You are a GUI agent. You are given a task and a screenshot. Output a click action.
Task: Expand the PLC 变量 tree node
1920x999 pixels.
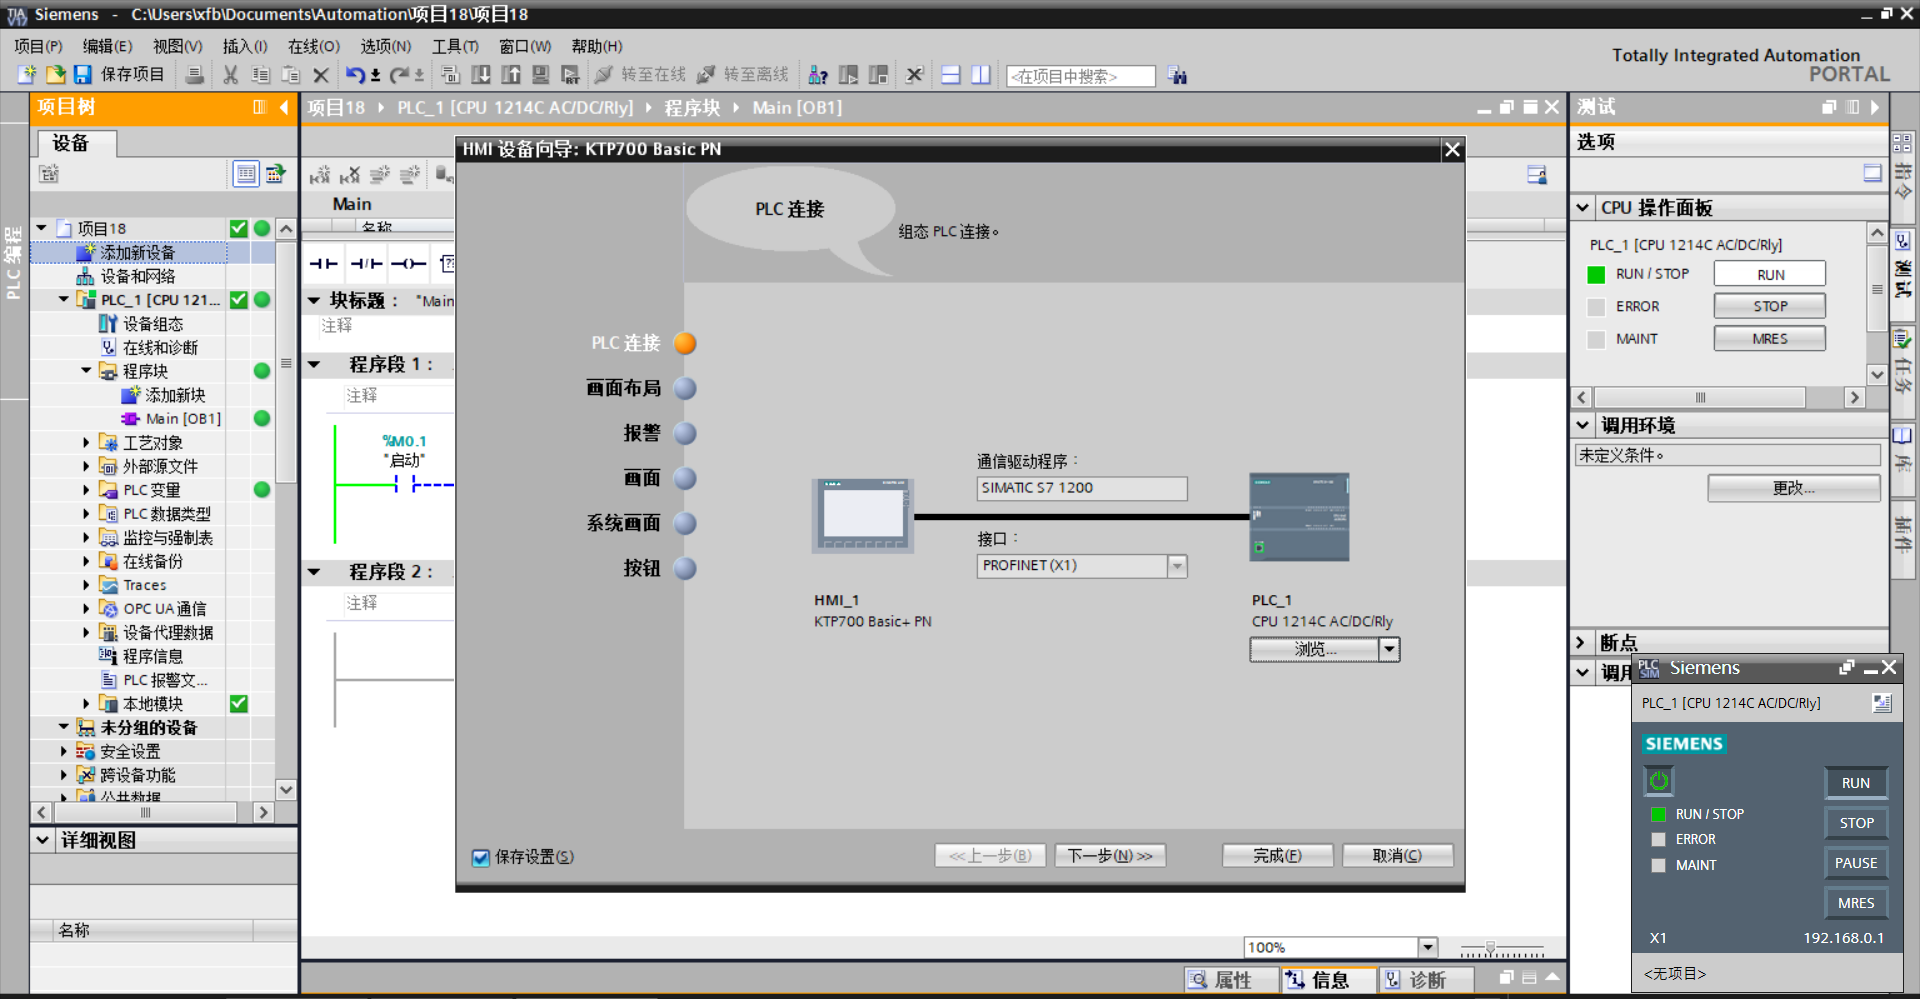click(86, 490)
